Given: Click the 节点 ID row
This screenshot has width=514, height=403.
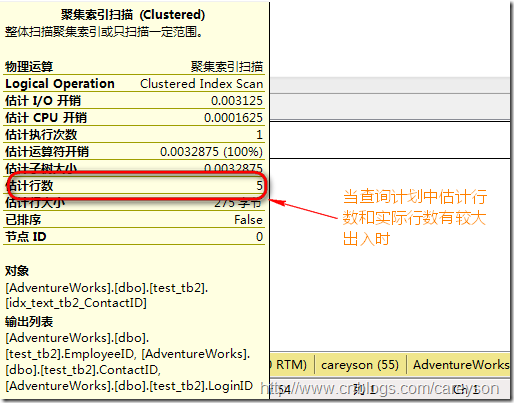Looking at the screenshot, I should 134,237.
